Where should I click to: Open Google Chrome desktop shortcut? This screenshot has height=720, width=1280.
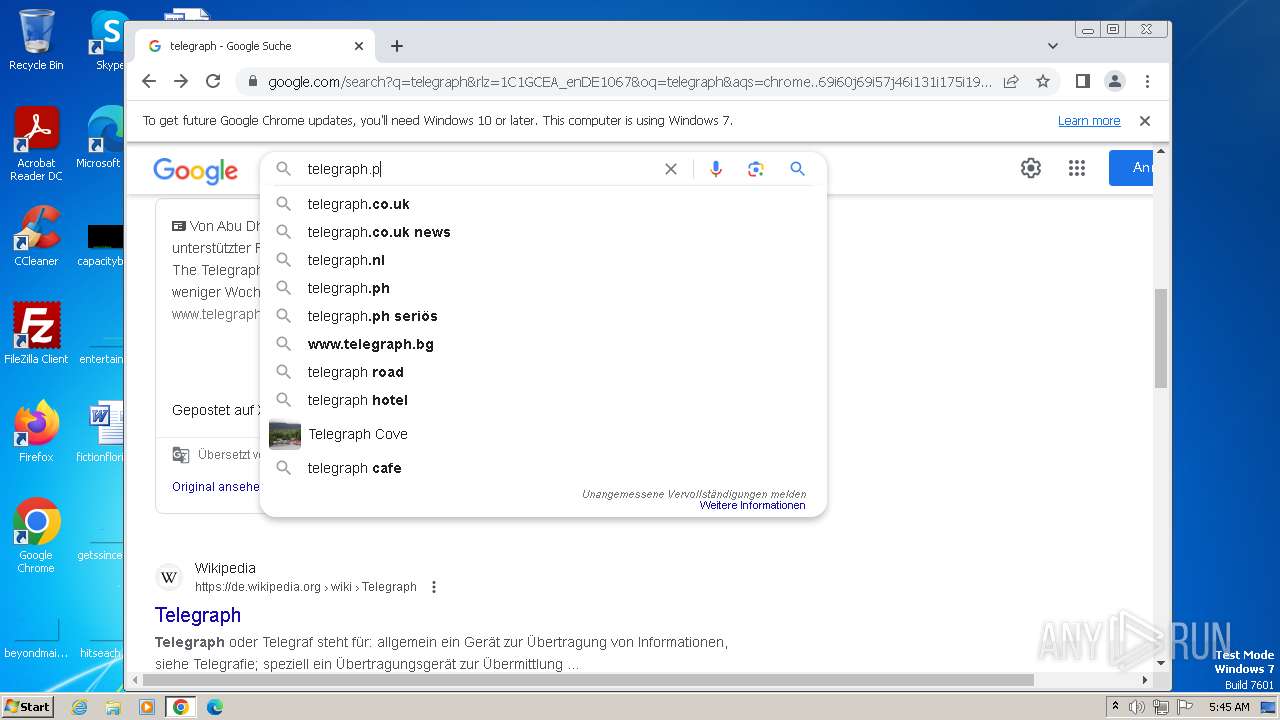pos(36,535)
